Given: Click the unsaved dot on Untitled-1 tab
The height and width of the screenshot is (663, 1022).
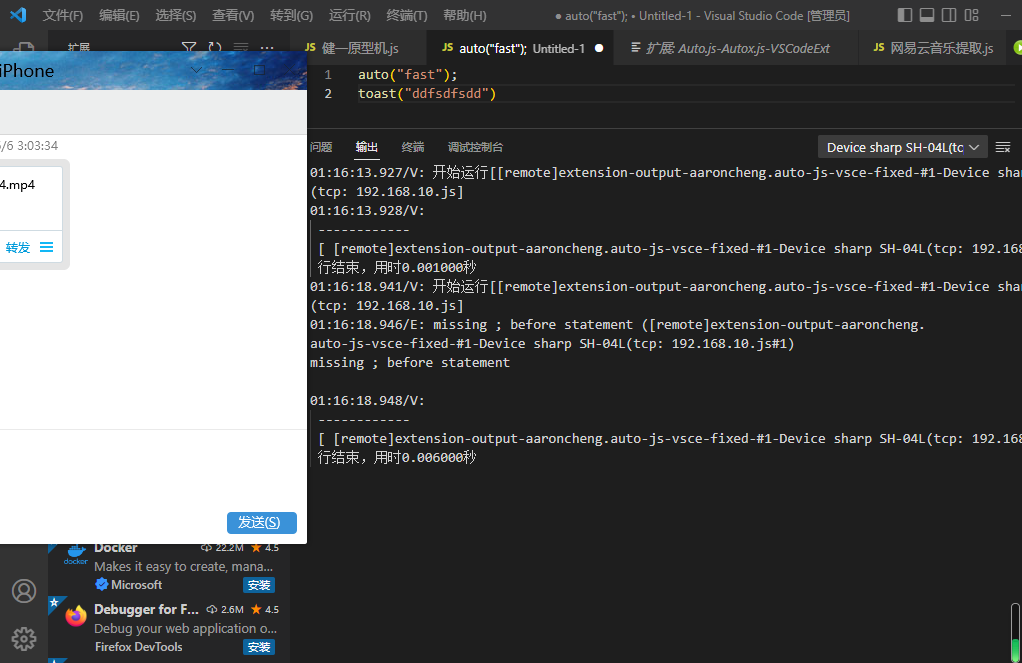Looking at the screenshot, I should tap(599, 48).
